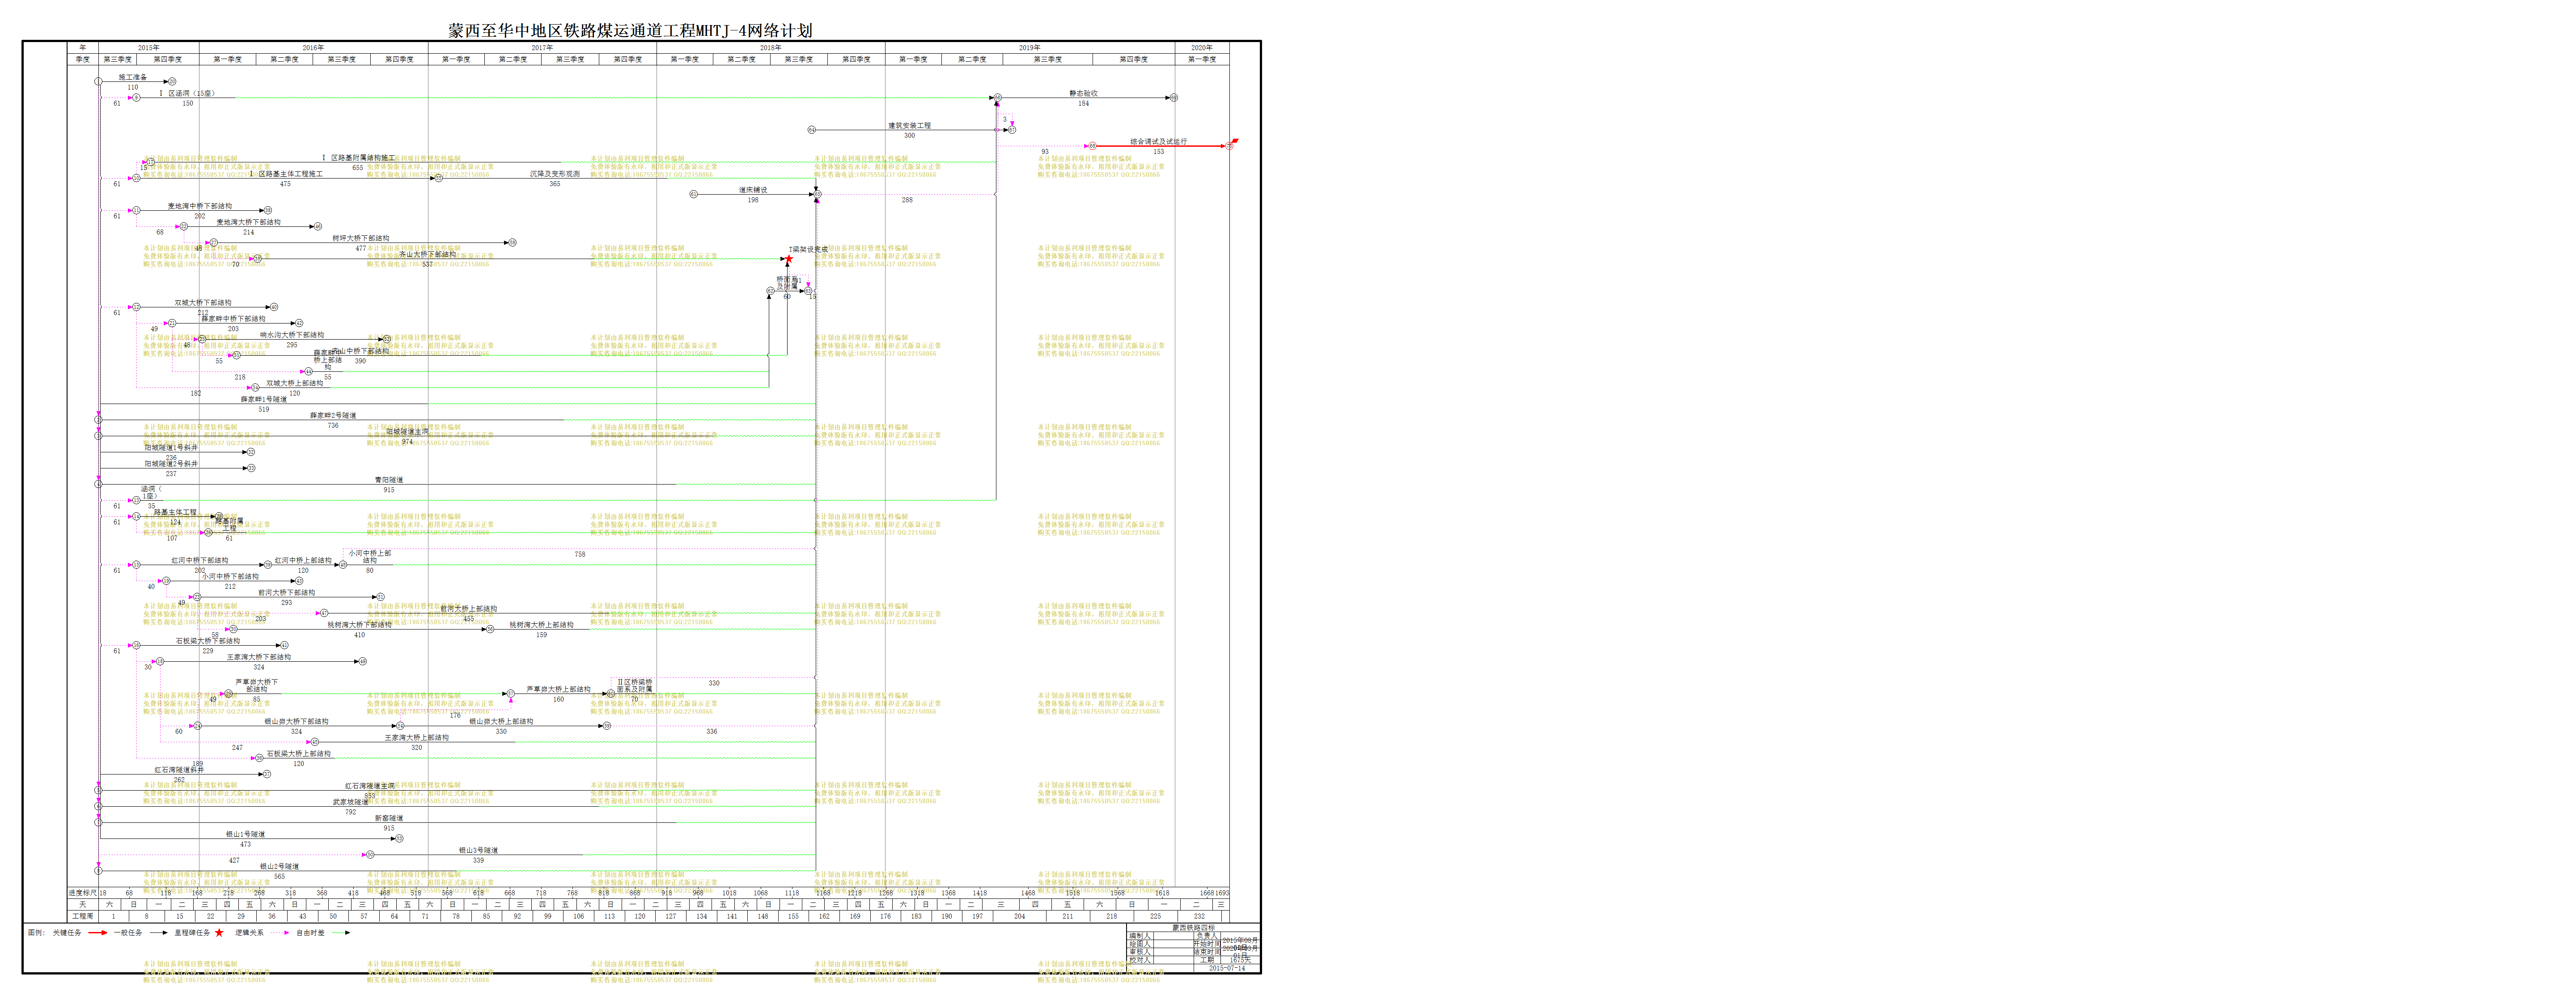2576x983 pixels.
Task: Click the red 关键任务 legend arrow
Action: (x=97, y=932)
